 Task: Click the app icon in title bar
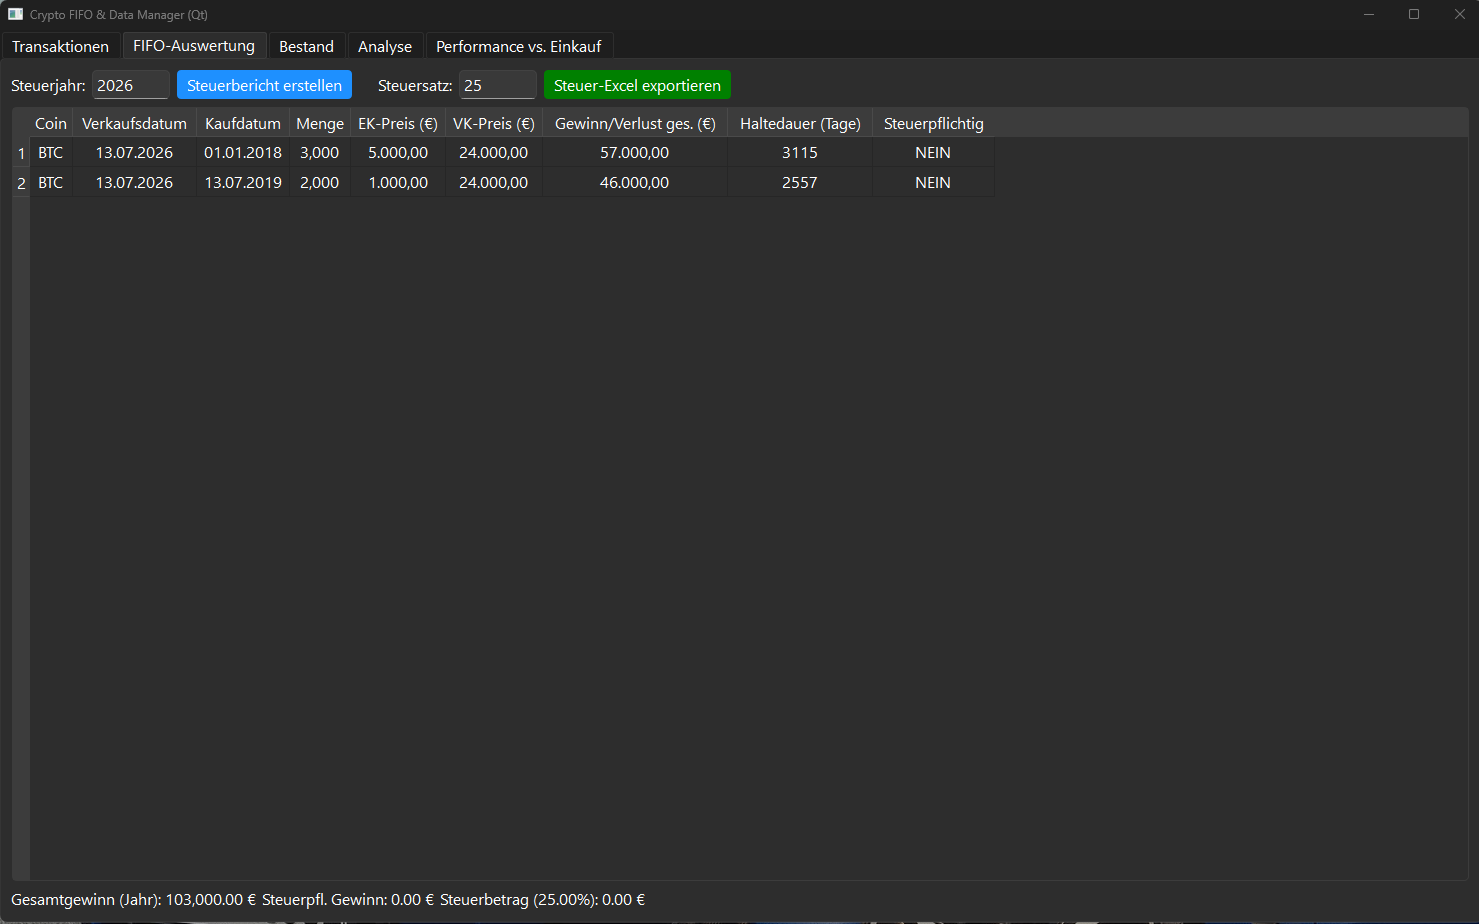pyautogui.click(x=15, y=15)
